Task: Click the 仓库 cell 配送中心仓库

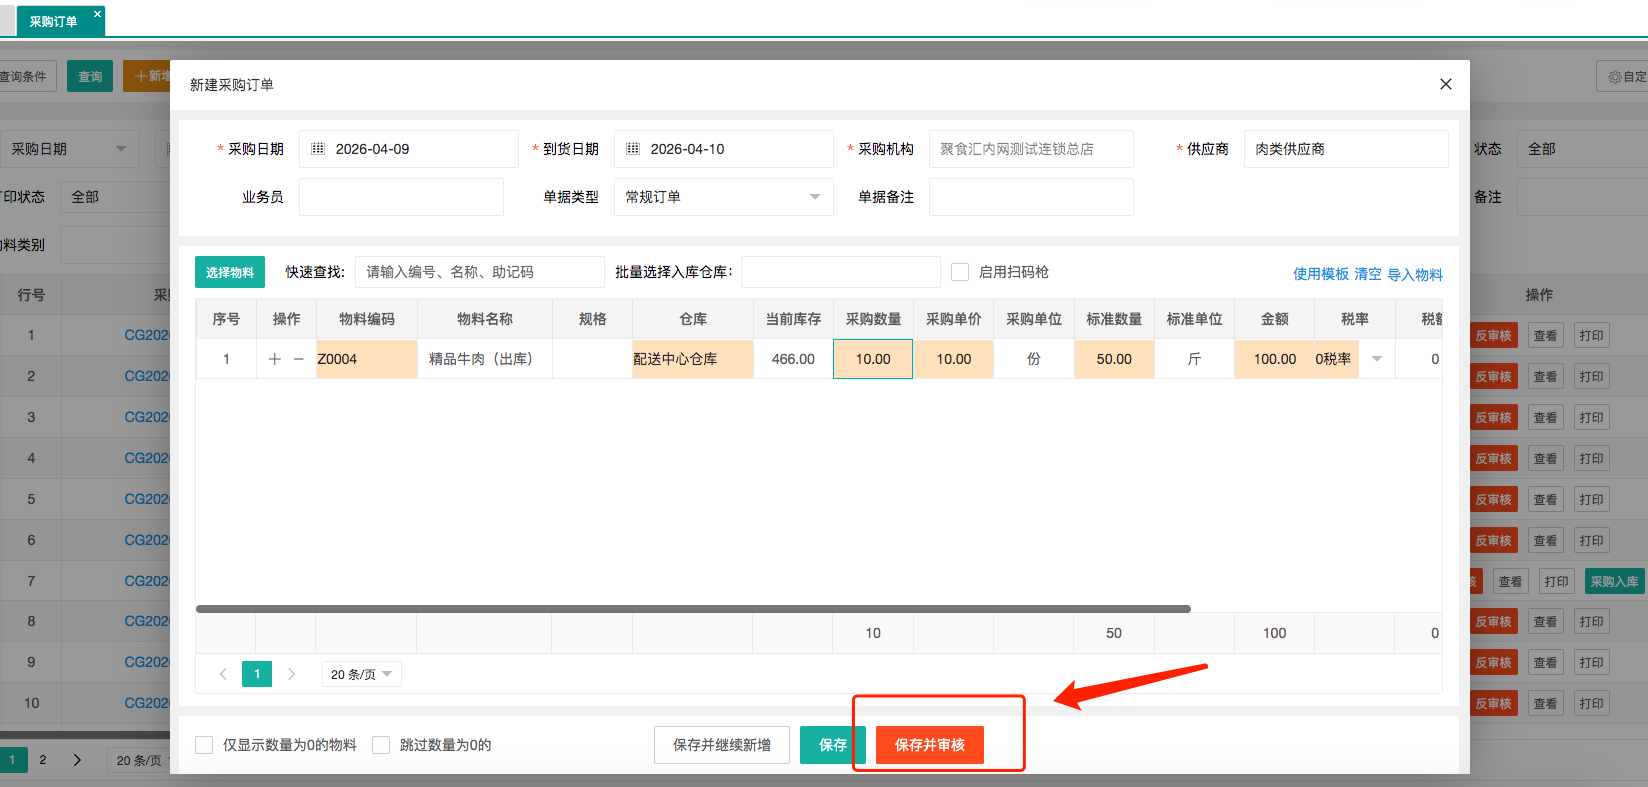Action: (x=693, y=359)
